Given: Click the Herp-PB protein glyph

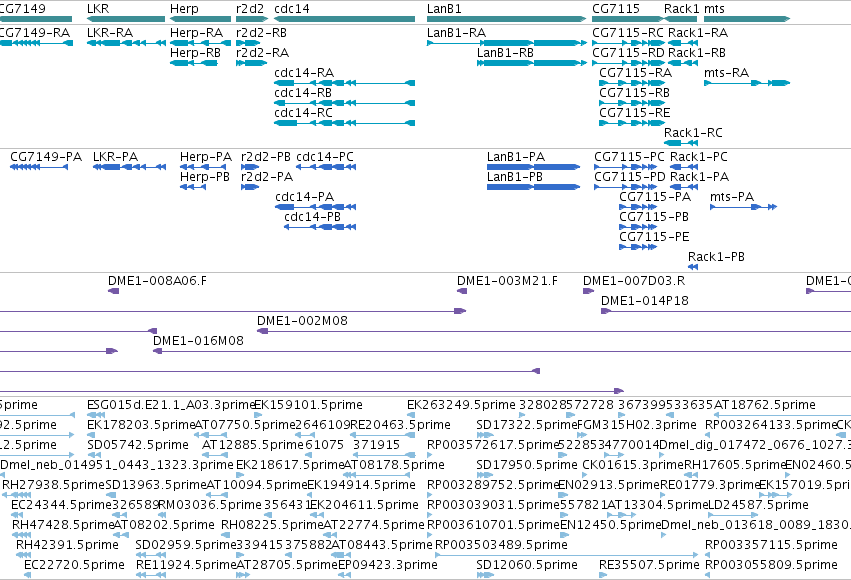Looking at the screenshot, I should pos(193,187).
